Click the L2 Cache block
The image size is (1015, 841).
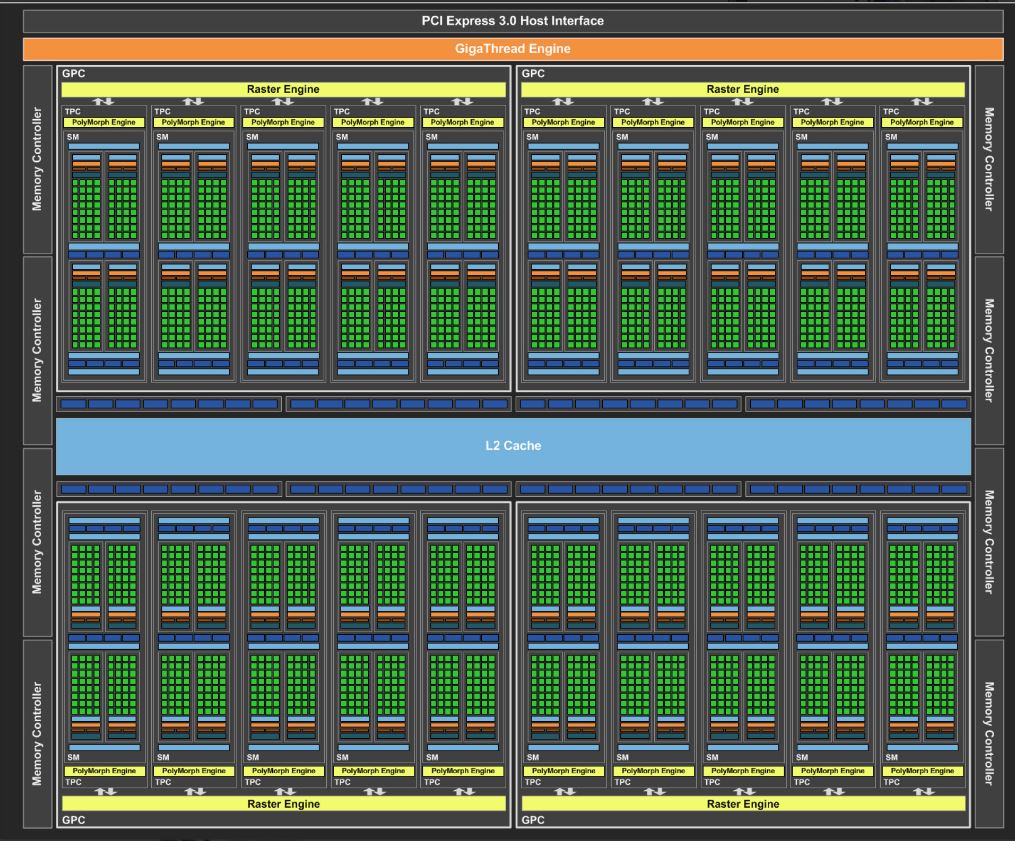coord(514,446)
